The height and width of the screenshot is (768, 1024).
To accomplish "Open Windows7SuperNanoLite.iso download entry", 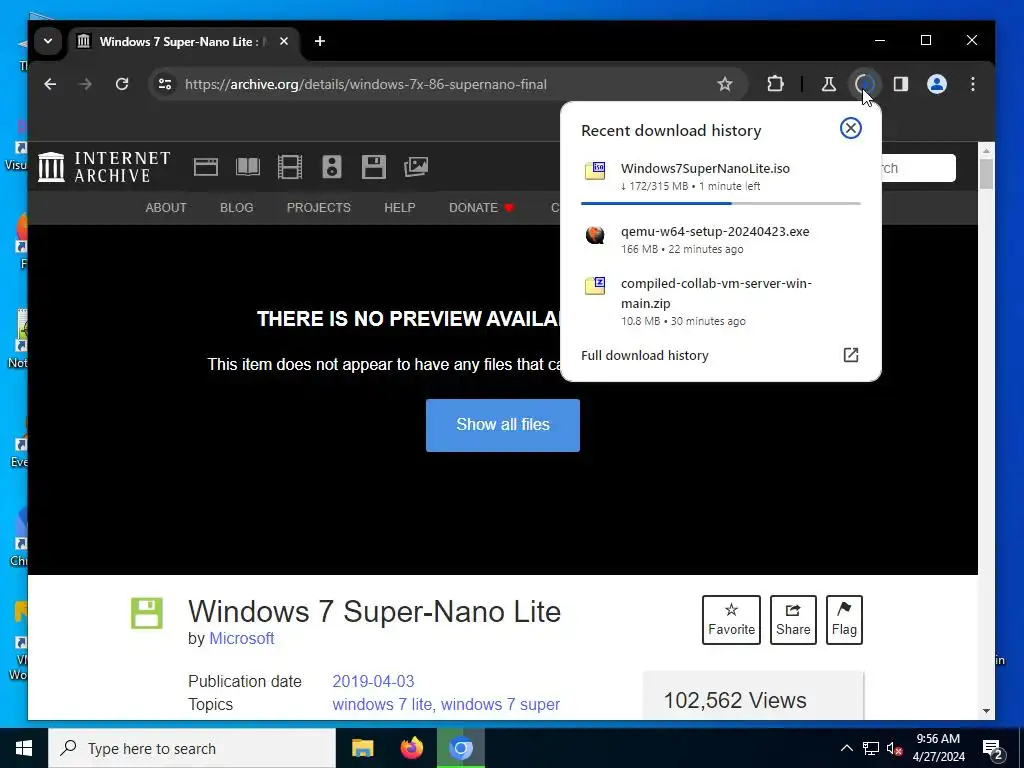I will tap(720, 176).
